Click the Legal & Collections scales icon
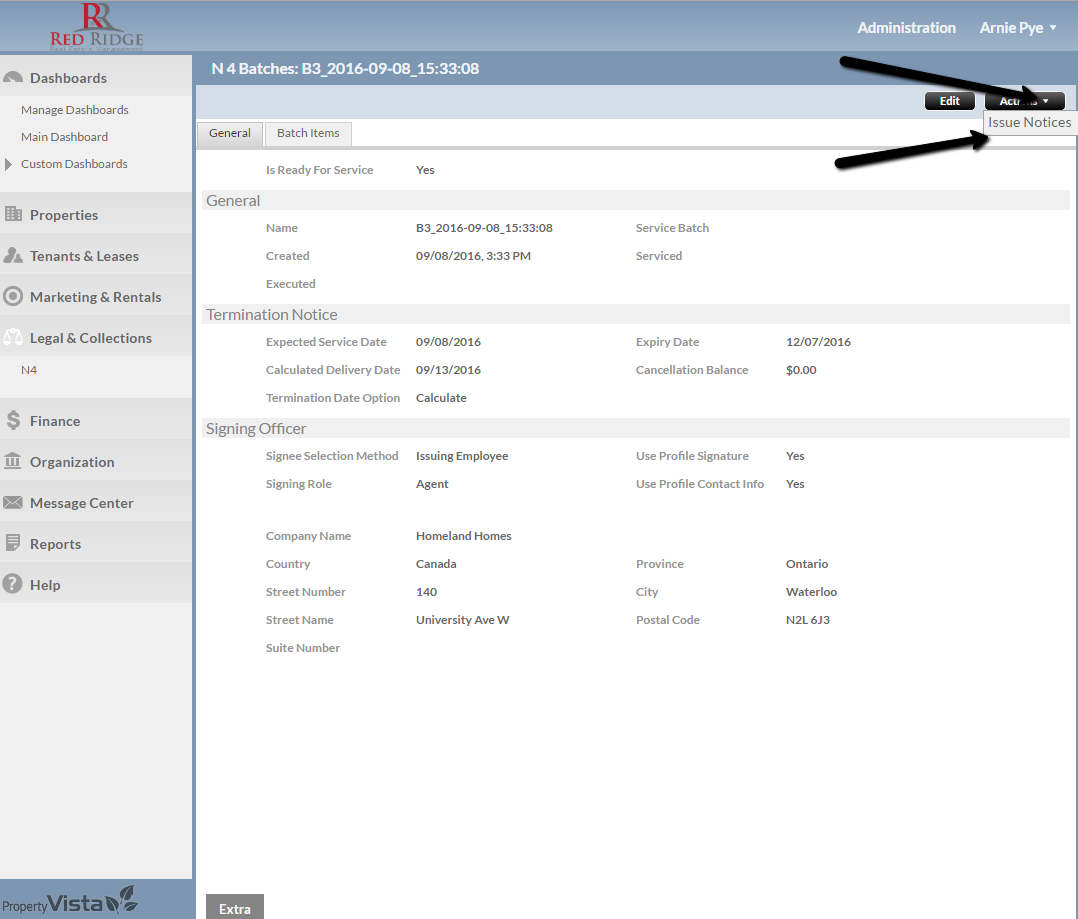Screen dimensions: 1078x919 [x=13, y=338]
